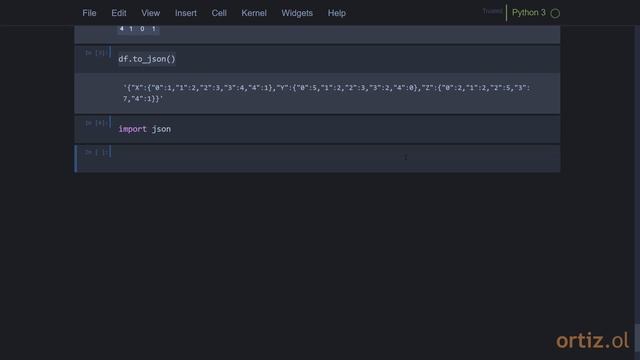
Task: Click the vertical scrollbar thumb at right edge
Action: point(637,337)
